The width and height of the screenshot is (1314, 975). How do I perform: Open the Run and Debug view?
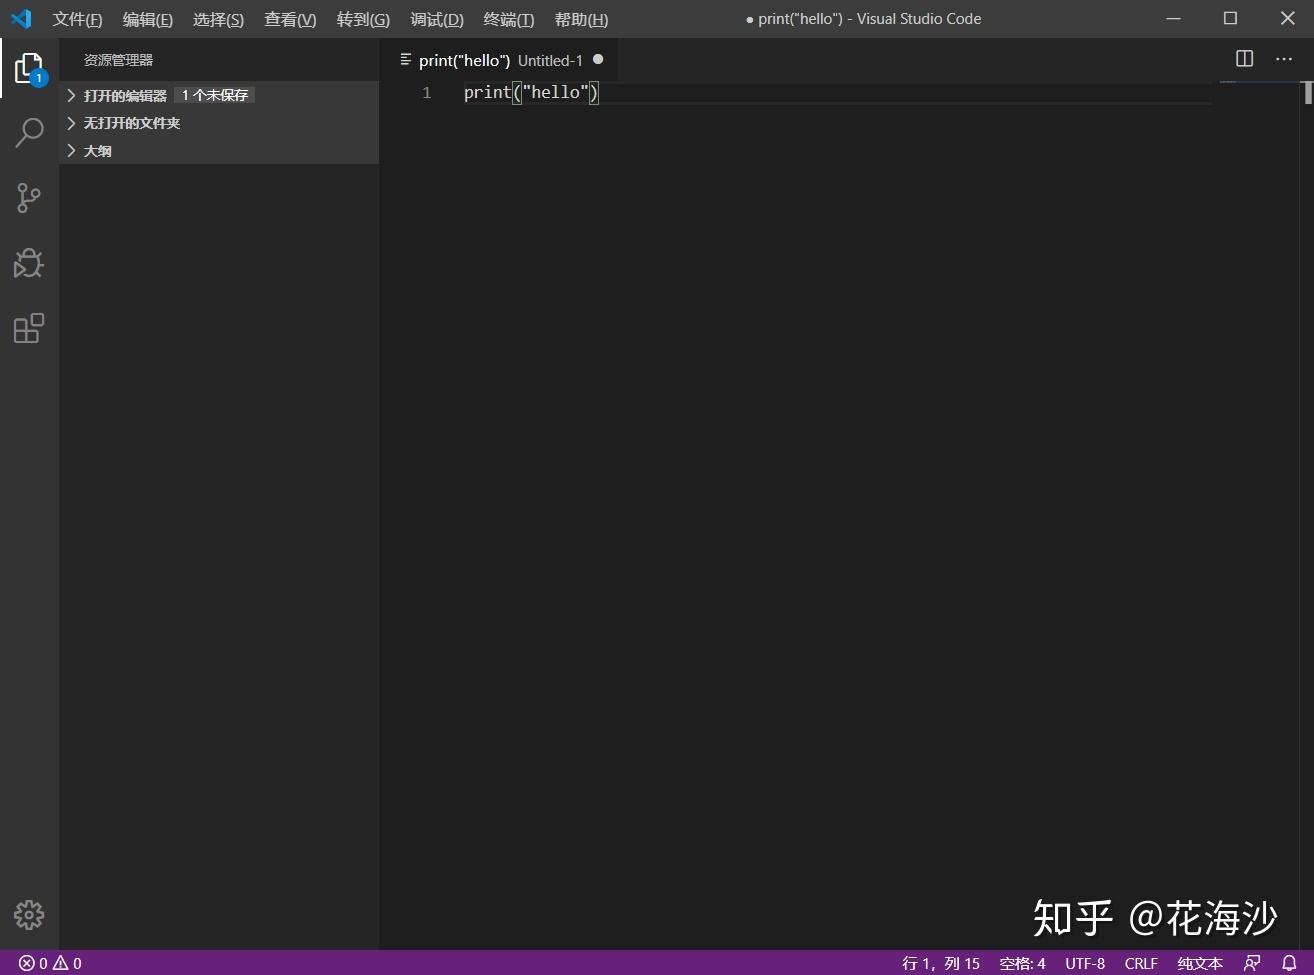tap(29, 263)
